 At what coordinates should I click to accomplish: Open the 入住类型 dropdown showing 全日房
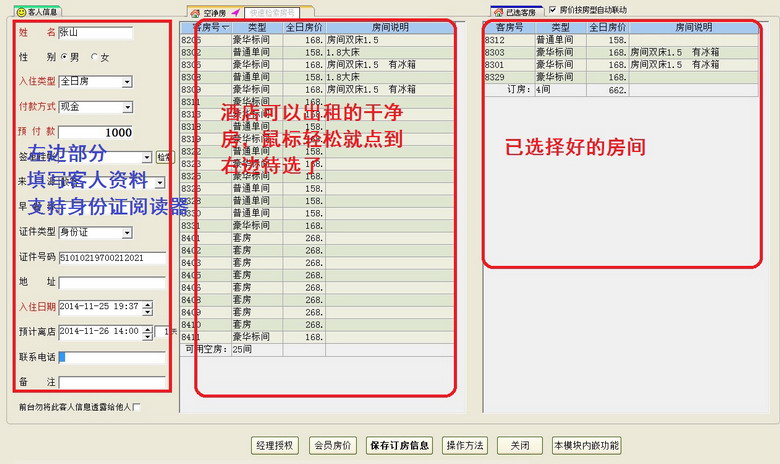(127, 82)
